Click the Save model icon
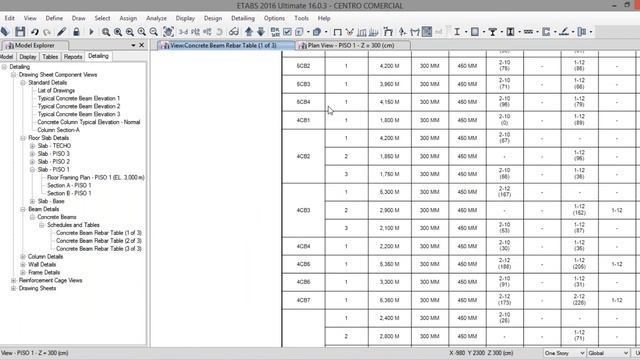640x360 pixels. (20, 31)
